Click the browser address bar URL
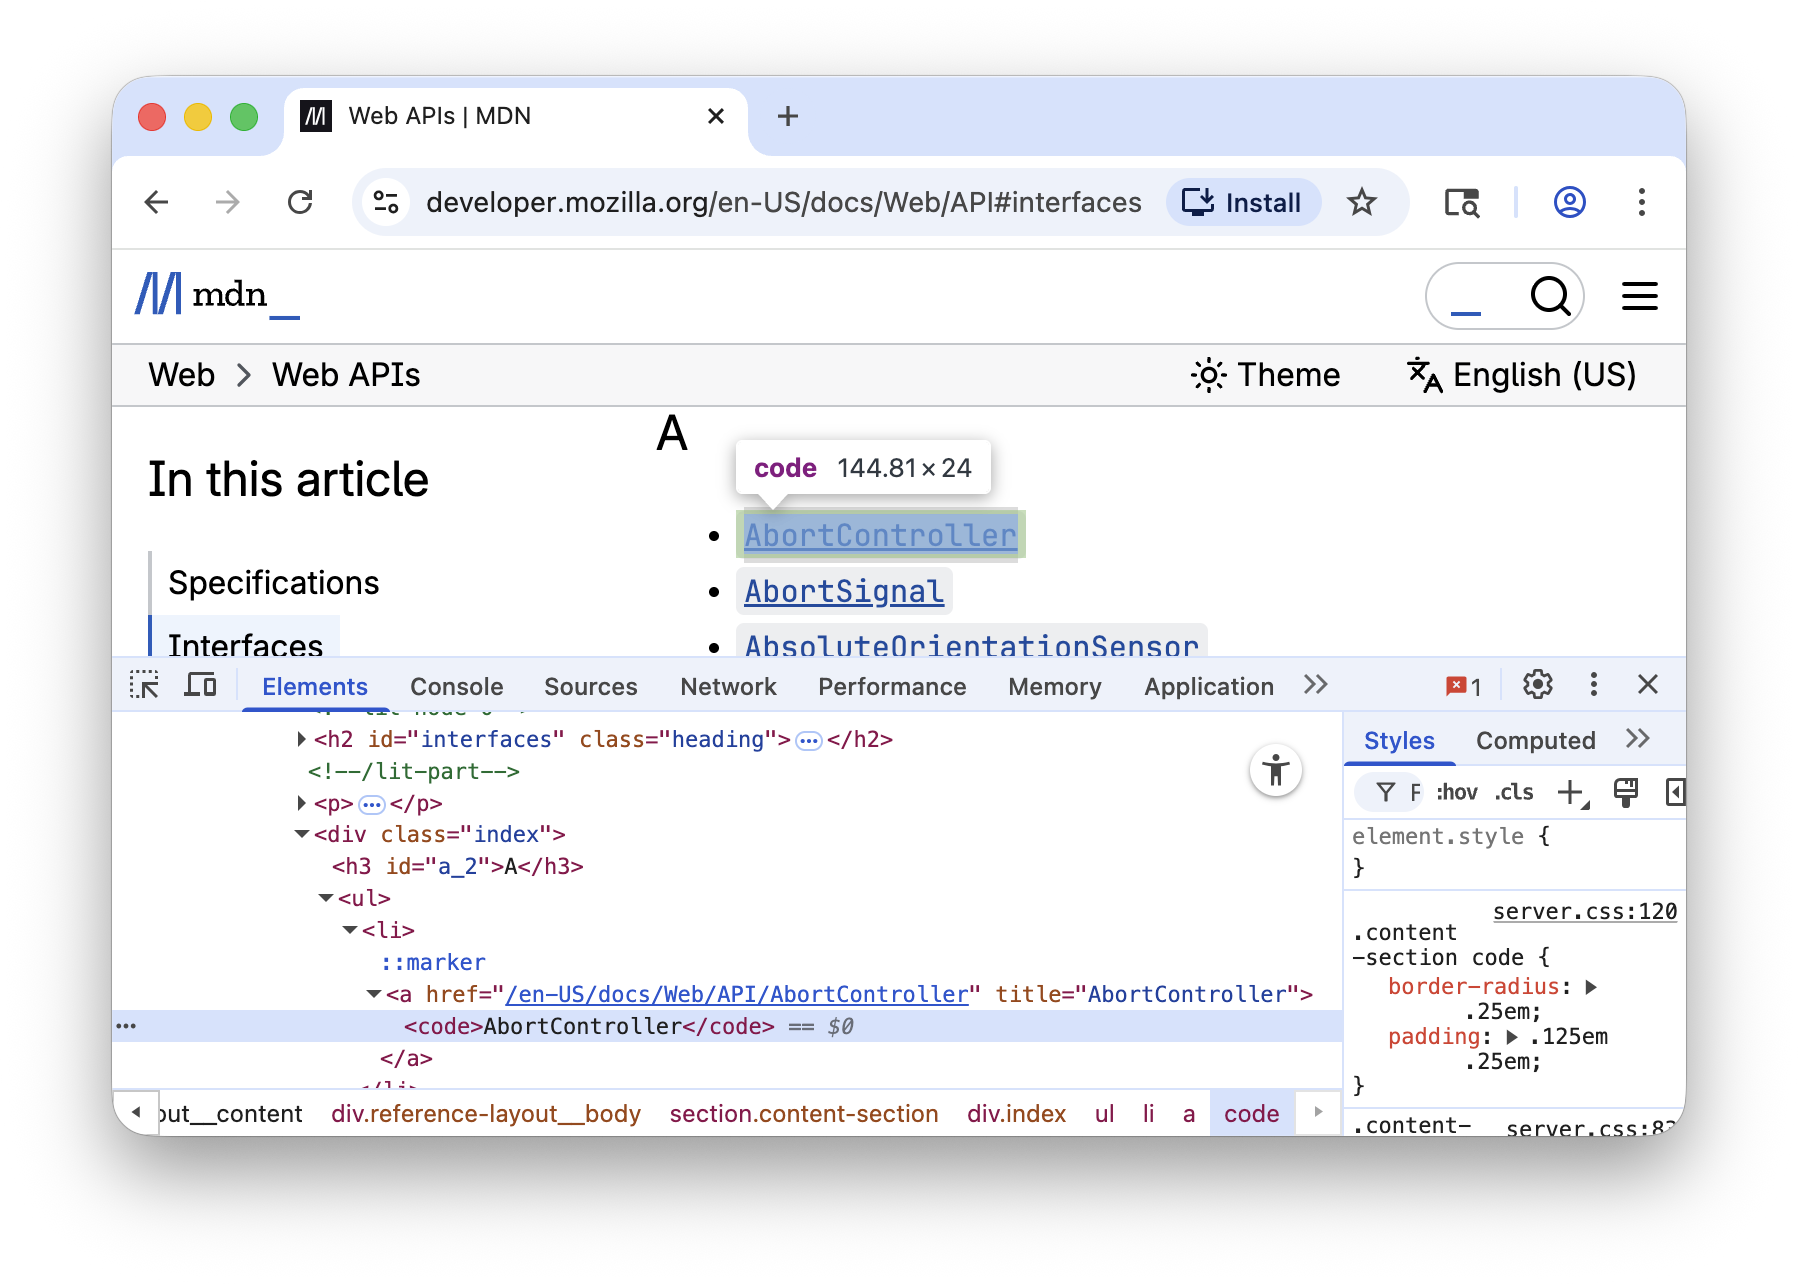This screenshot has height=1284, width=1798. click(x=783, y=203)
